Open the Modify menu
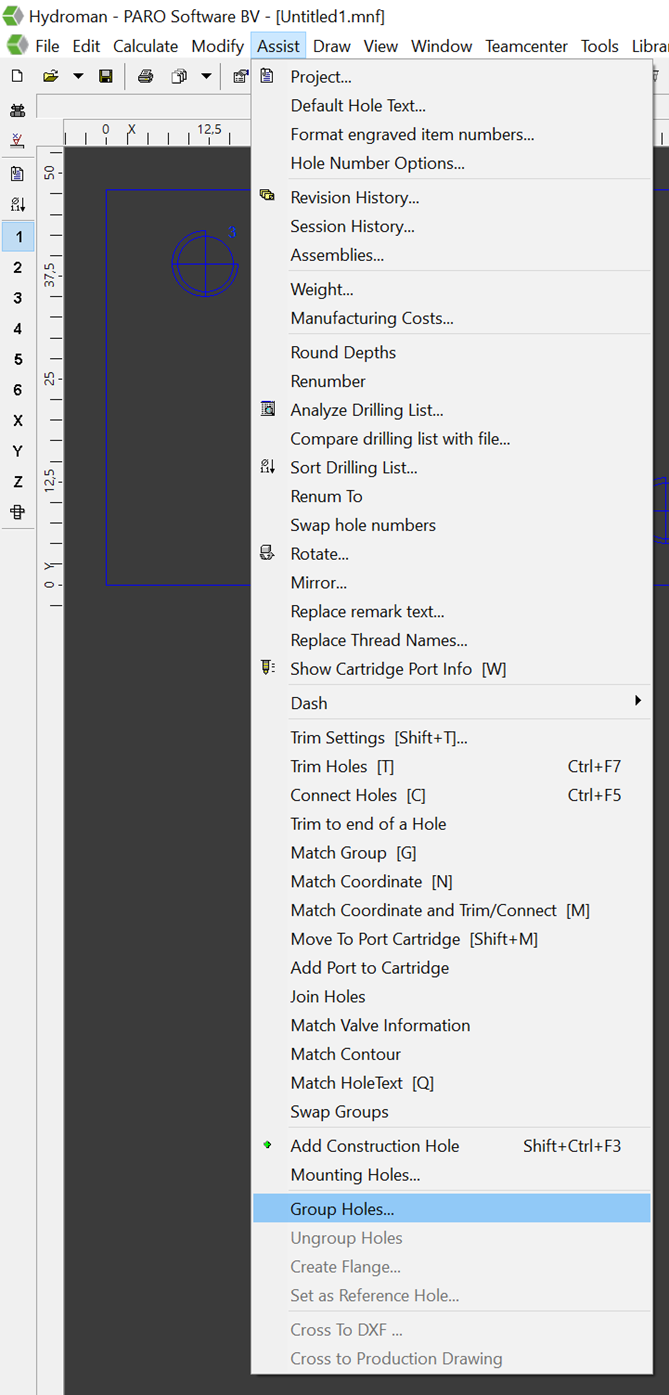This screenshot has width=669, height=1395. pos(217,46)
